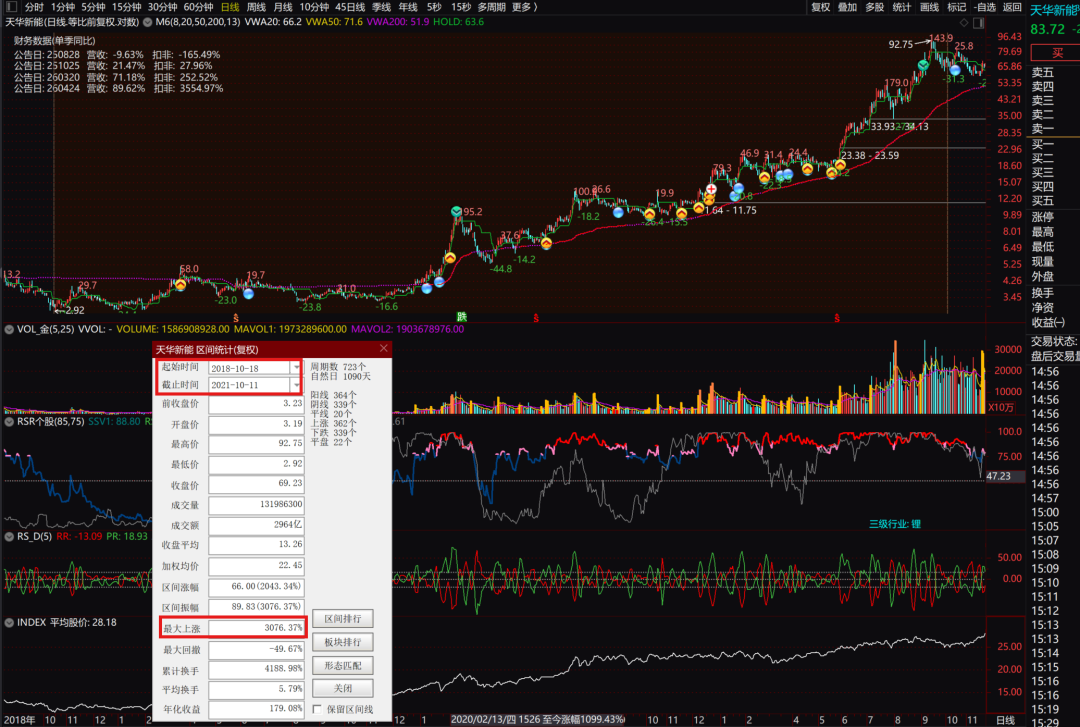This screenshot has height=727, width=1080.
Task: Open the 截止时间 date dropdown arrow
Action: click(296, 385)
